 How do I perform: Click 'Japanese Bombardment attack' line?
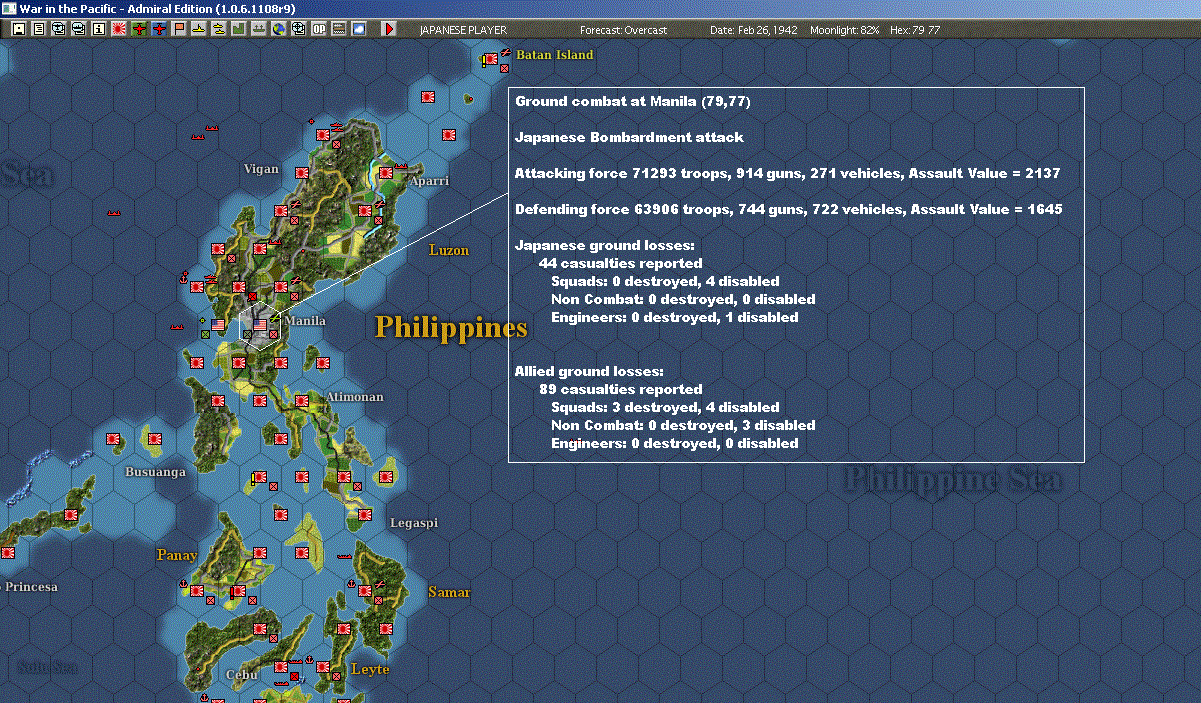tap(629, 137)
